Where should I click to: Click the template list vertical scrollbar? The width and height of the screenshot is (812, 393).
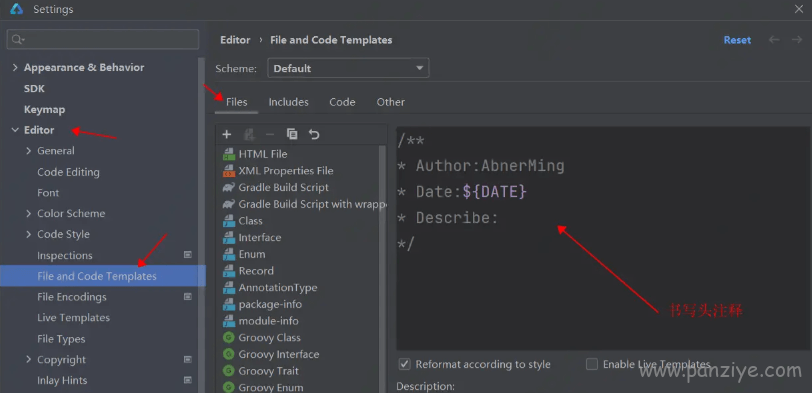pos(383,269)
